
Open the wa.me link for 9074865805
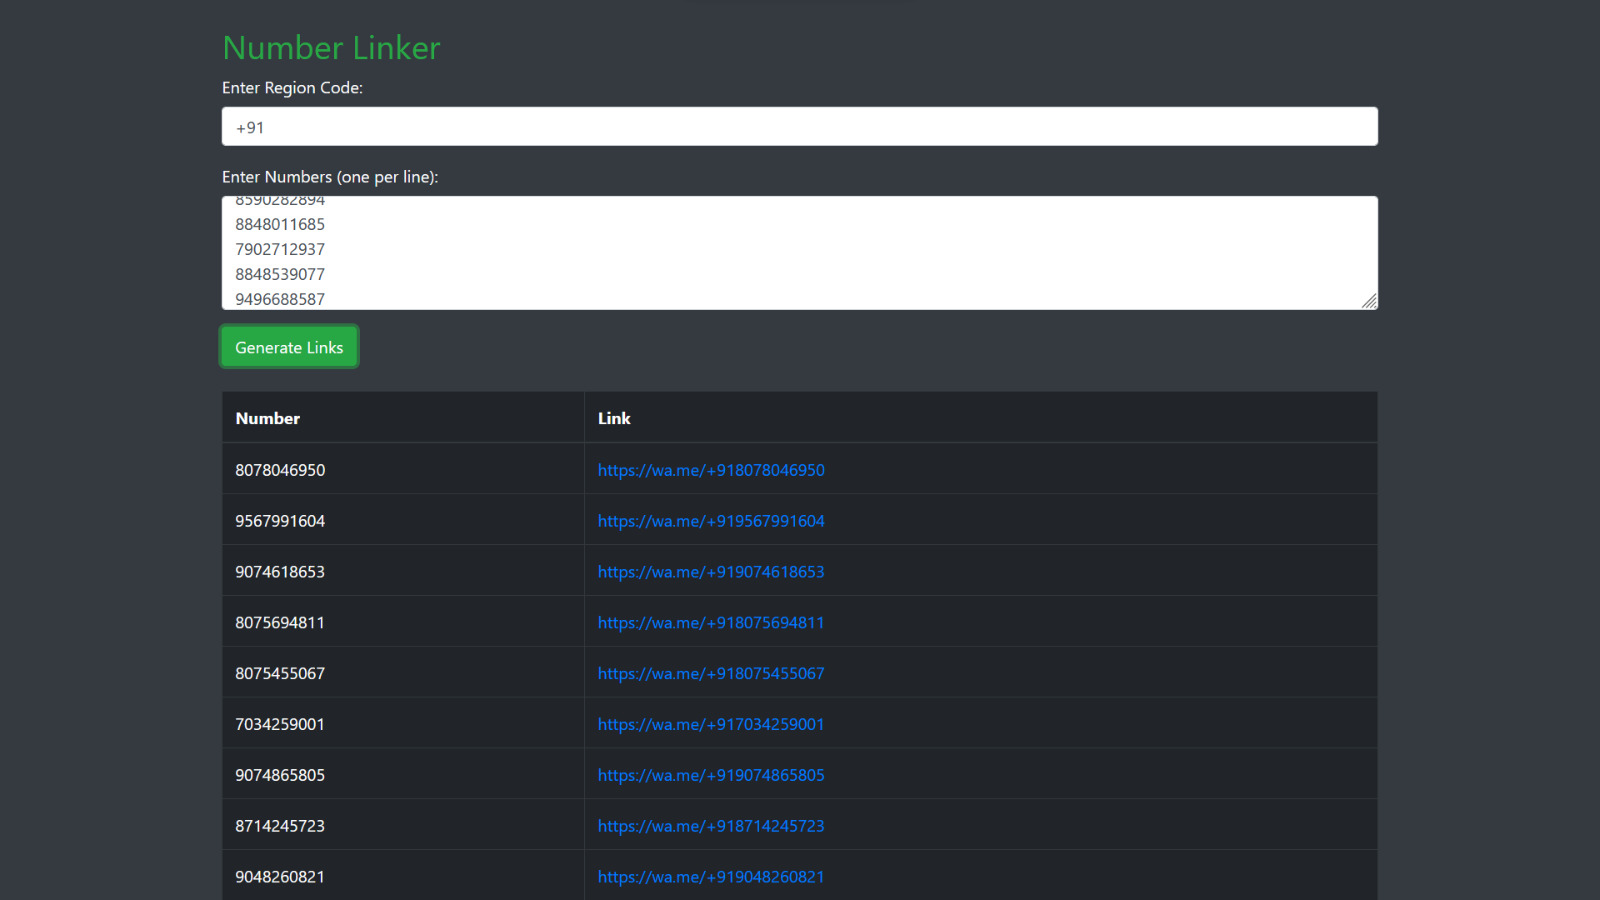click(710, 774)
